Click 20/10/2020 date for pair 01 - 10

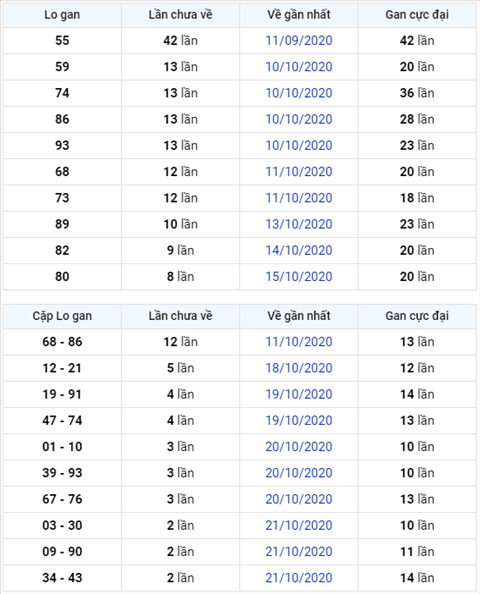(299, 447)
